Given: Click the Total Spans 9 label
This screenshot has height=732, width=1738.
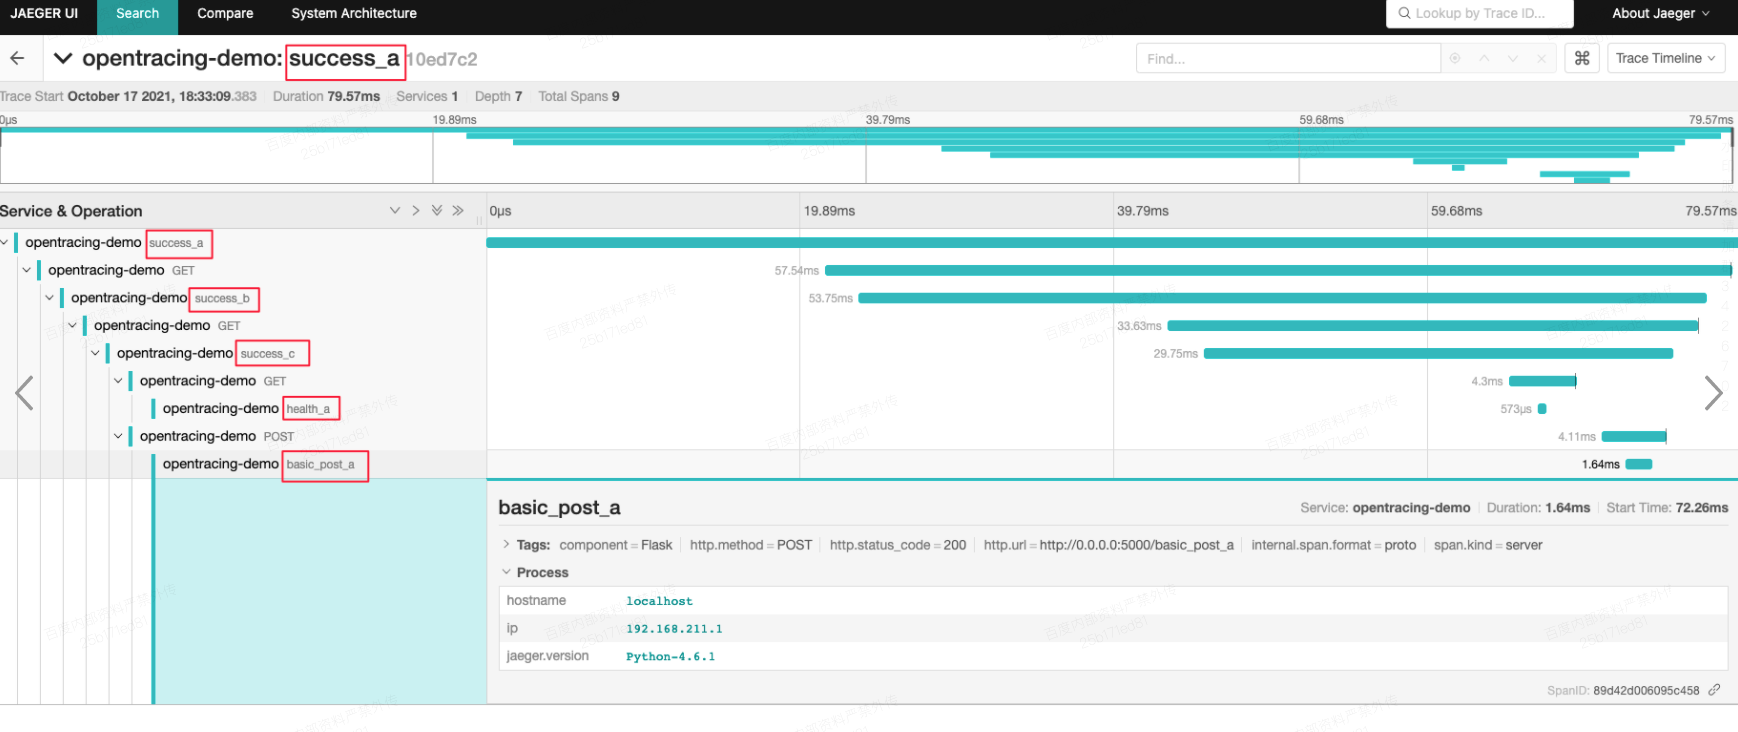Looking at the screenshot, I should 579,96.
